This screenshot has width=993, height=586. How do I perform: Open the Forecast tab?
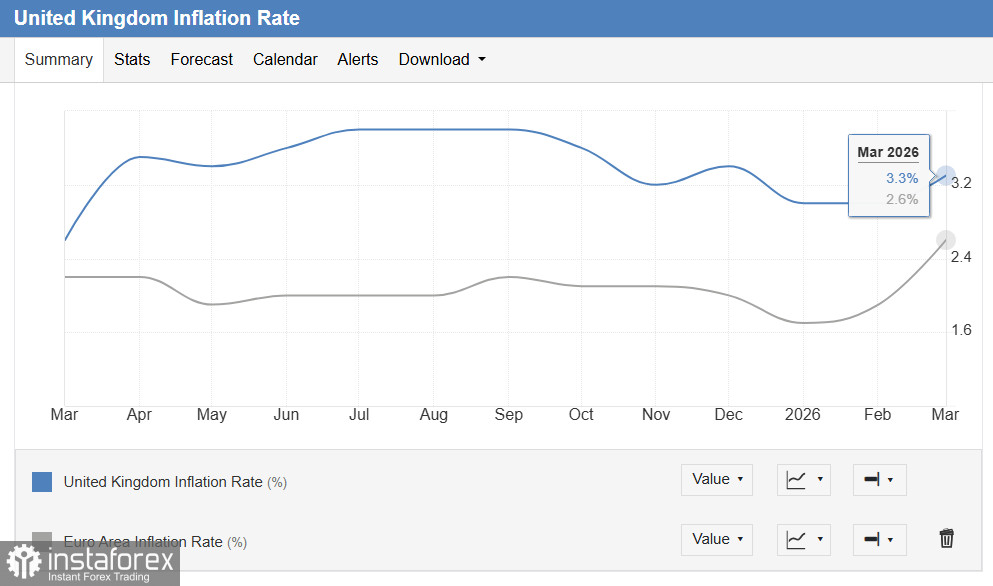(x=201, y=60)
